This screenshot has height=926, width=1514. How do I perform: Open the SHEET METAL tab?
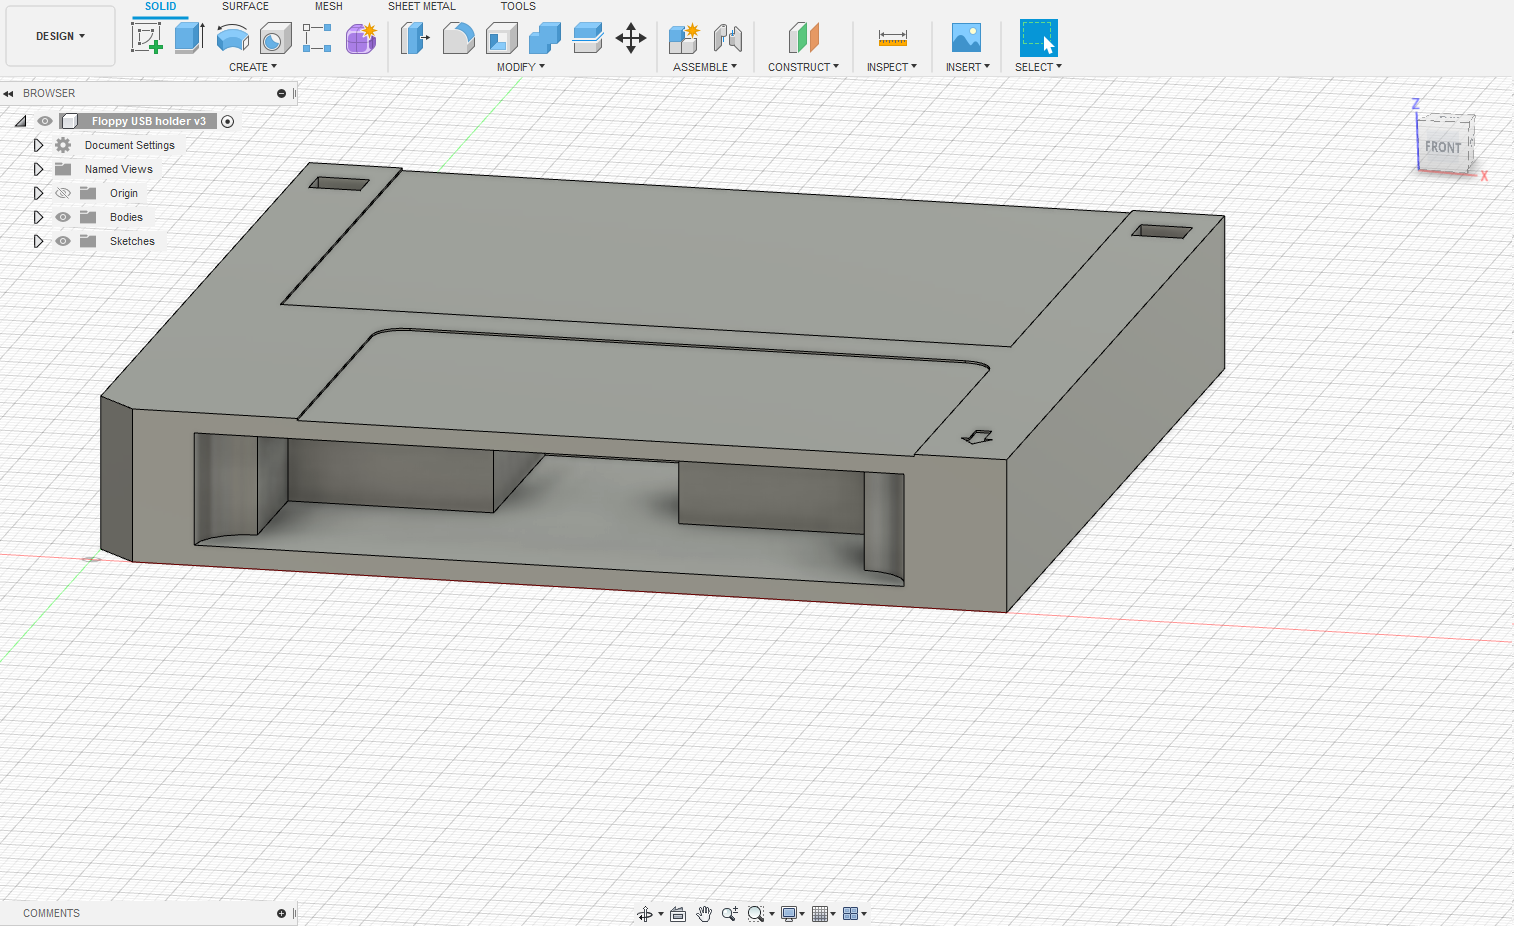pos(421,6)
